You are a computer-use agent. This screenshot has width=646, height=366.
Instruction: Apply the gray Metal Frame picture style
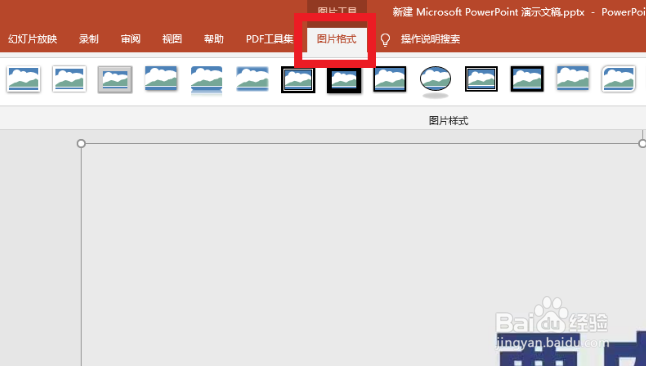click(x=115, y=79)
